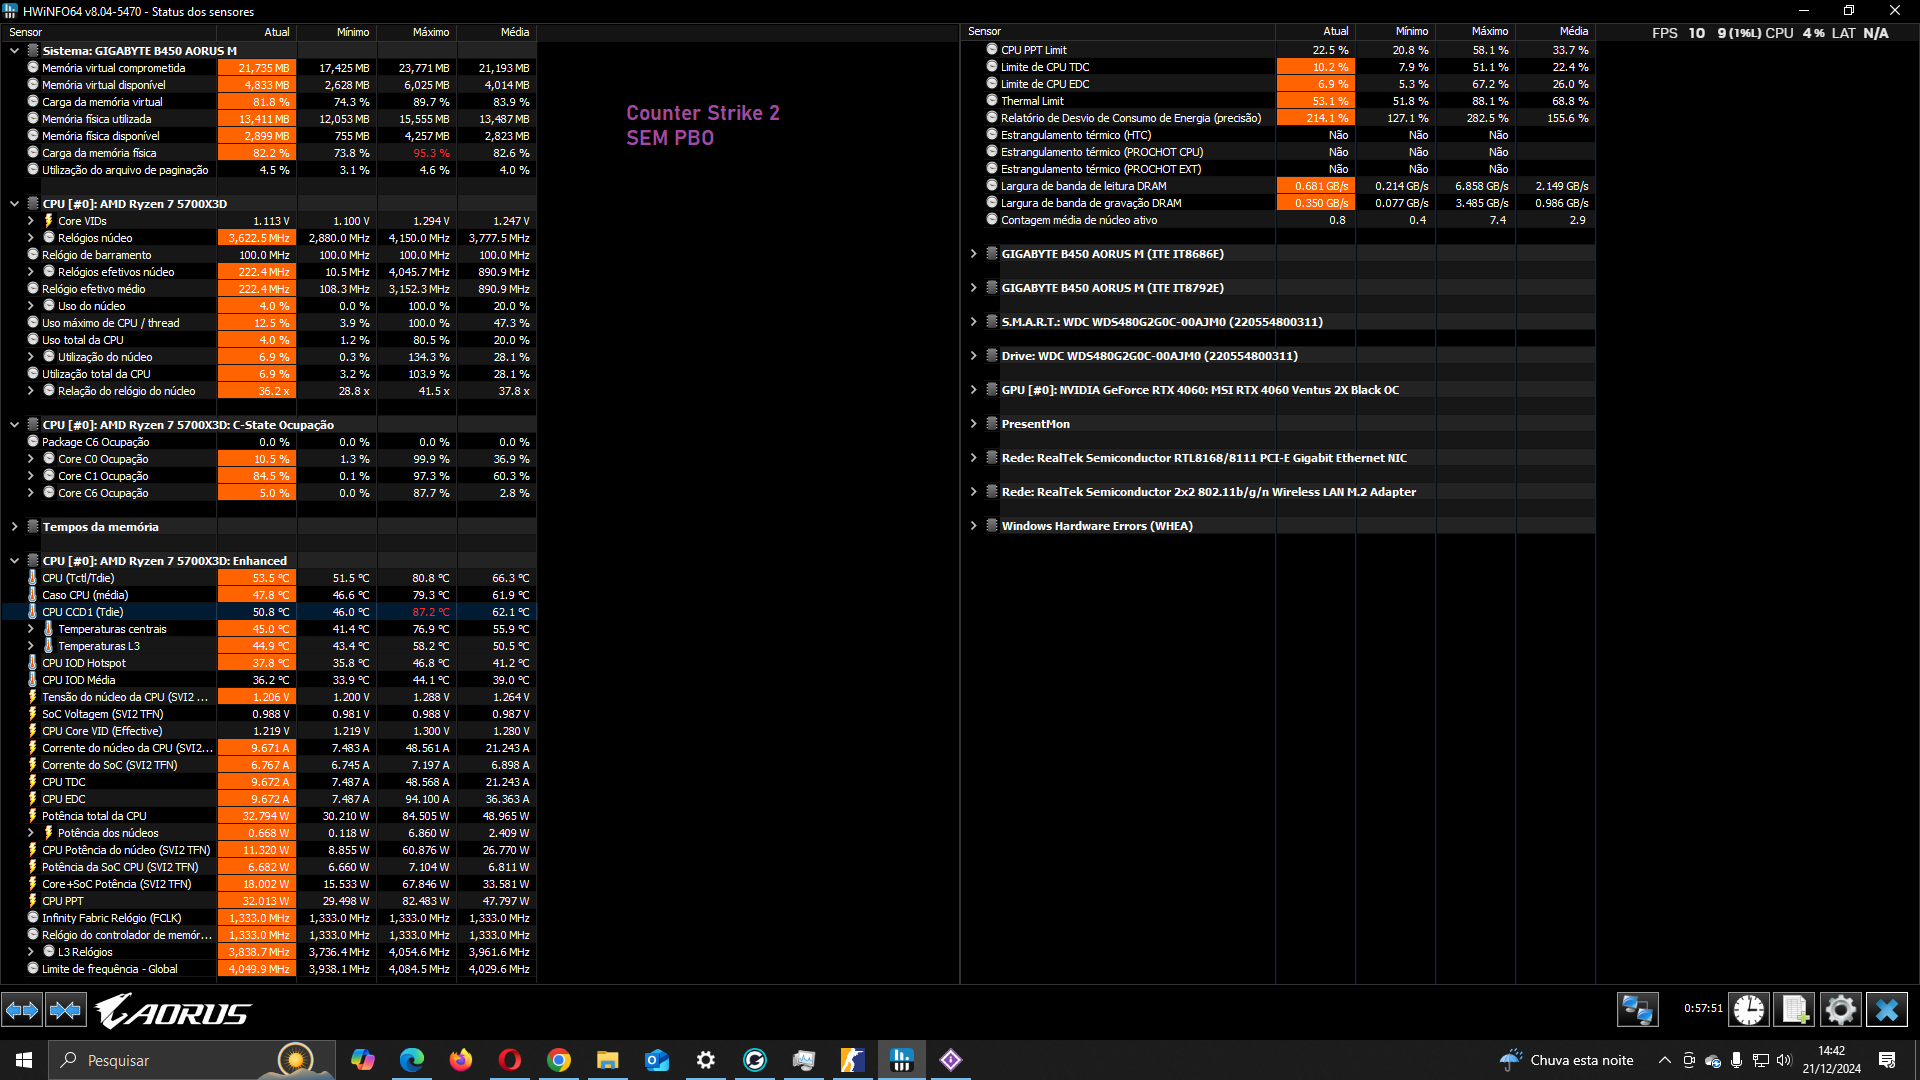Screen dimensions: 1920x1080
Task: Select the Estrangulamento térmico (HTC) row
Action: pos(1278,135)
